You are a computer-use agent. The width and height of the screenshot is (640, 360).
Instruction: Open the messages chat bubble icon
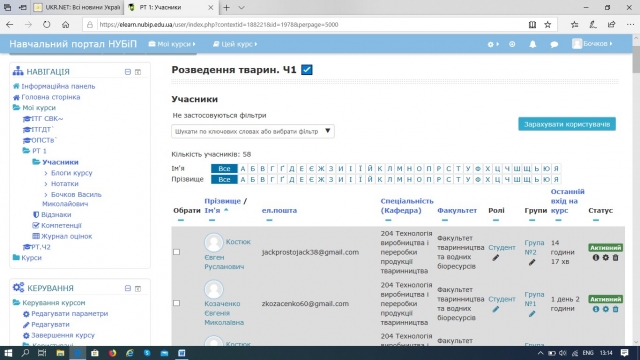[x=554, y=44]
